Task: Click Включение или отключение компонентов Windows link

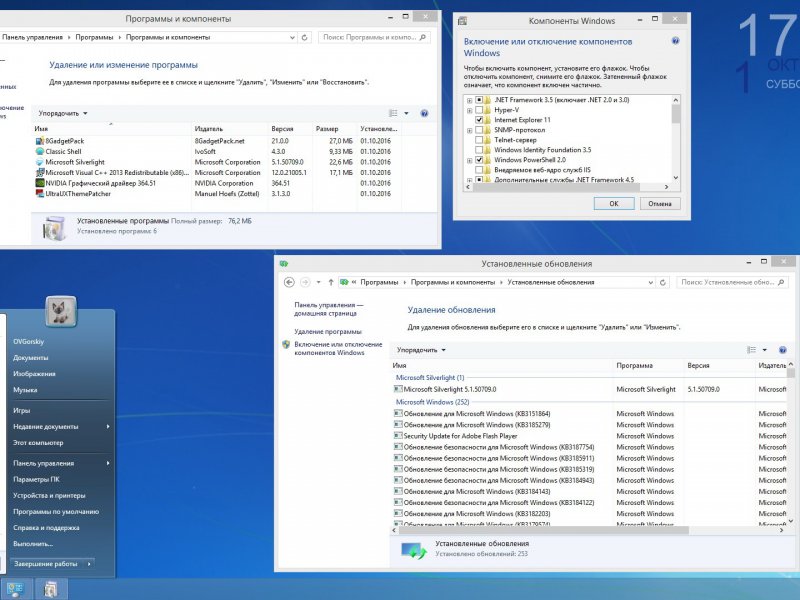Action: pyautogui.click(x=338, y=348)
